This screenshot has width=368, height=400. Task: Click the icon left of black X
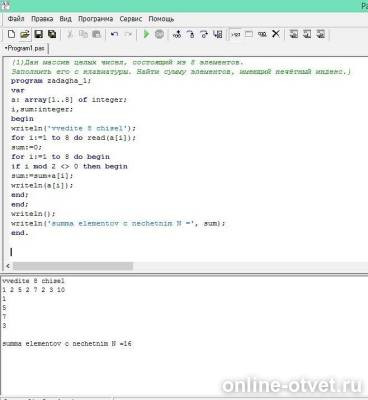262,34
